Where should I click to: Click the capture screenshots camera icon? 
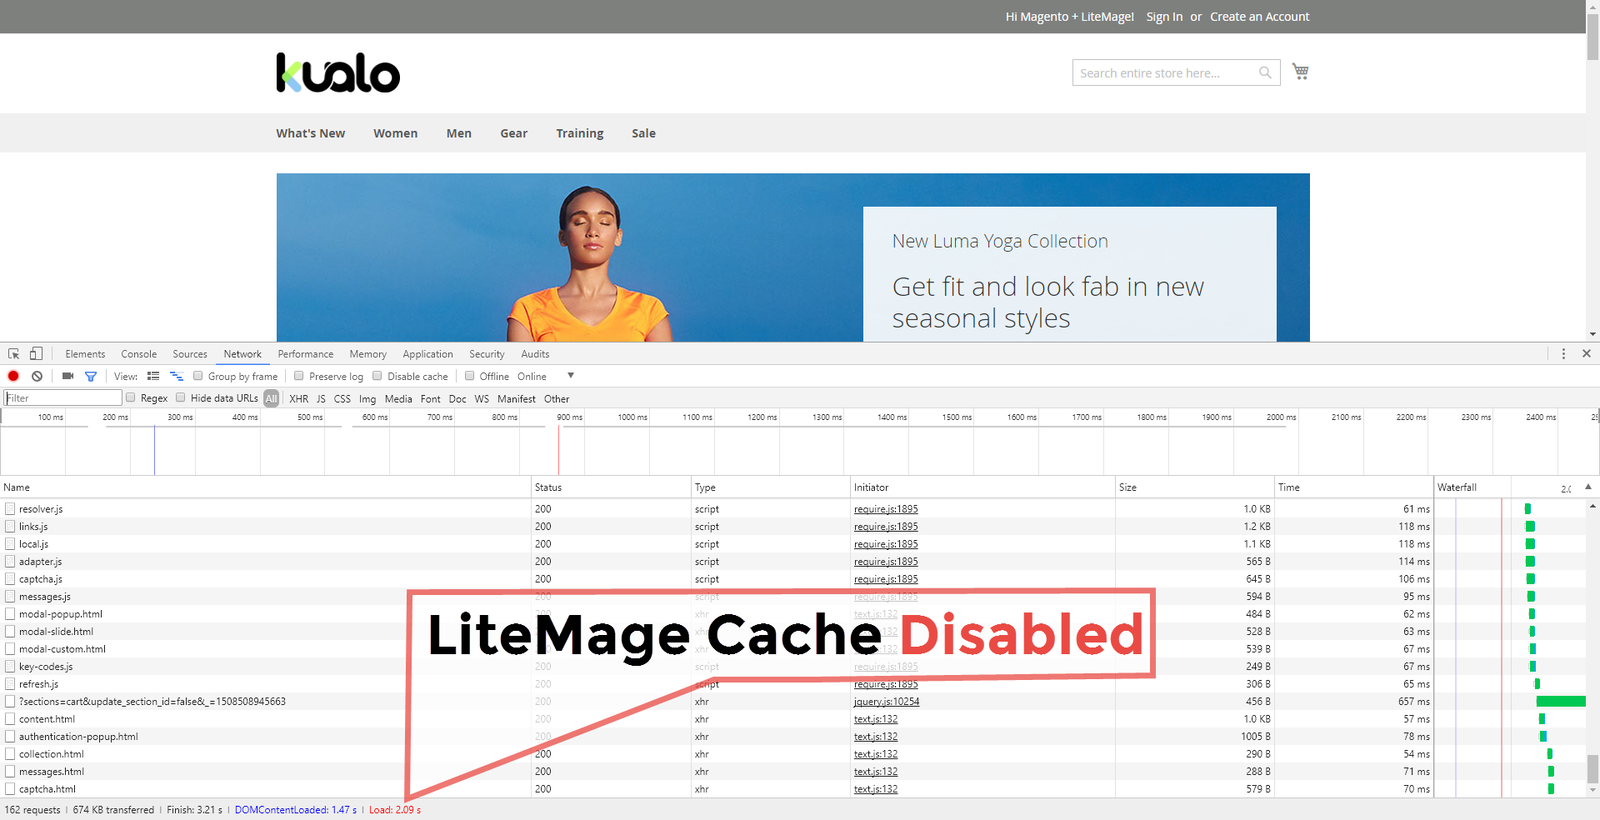point(67,376)
